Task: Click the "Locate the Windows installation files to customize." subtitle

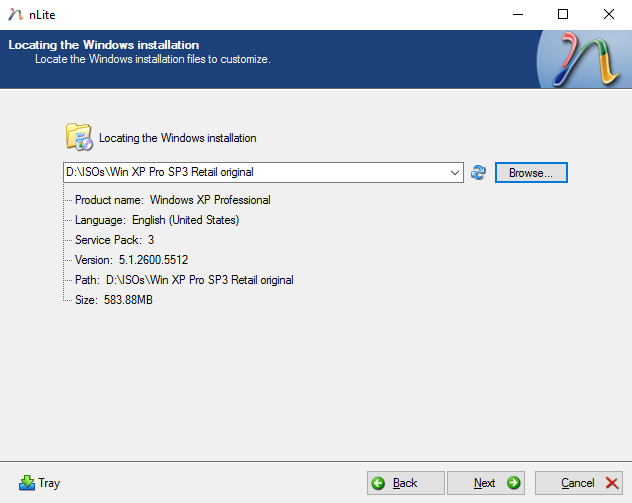Action: (x=153, y=59)
